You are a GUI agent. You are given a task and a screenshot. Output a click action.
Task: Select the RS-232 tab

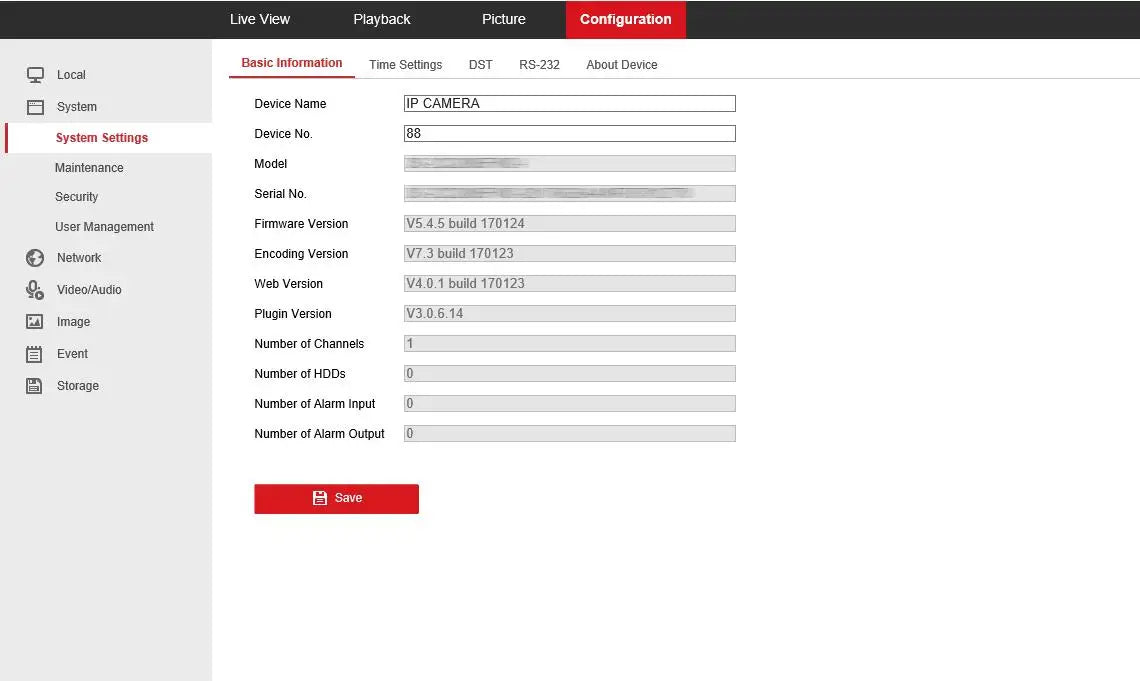point(539,64)
